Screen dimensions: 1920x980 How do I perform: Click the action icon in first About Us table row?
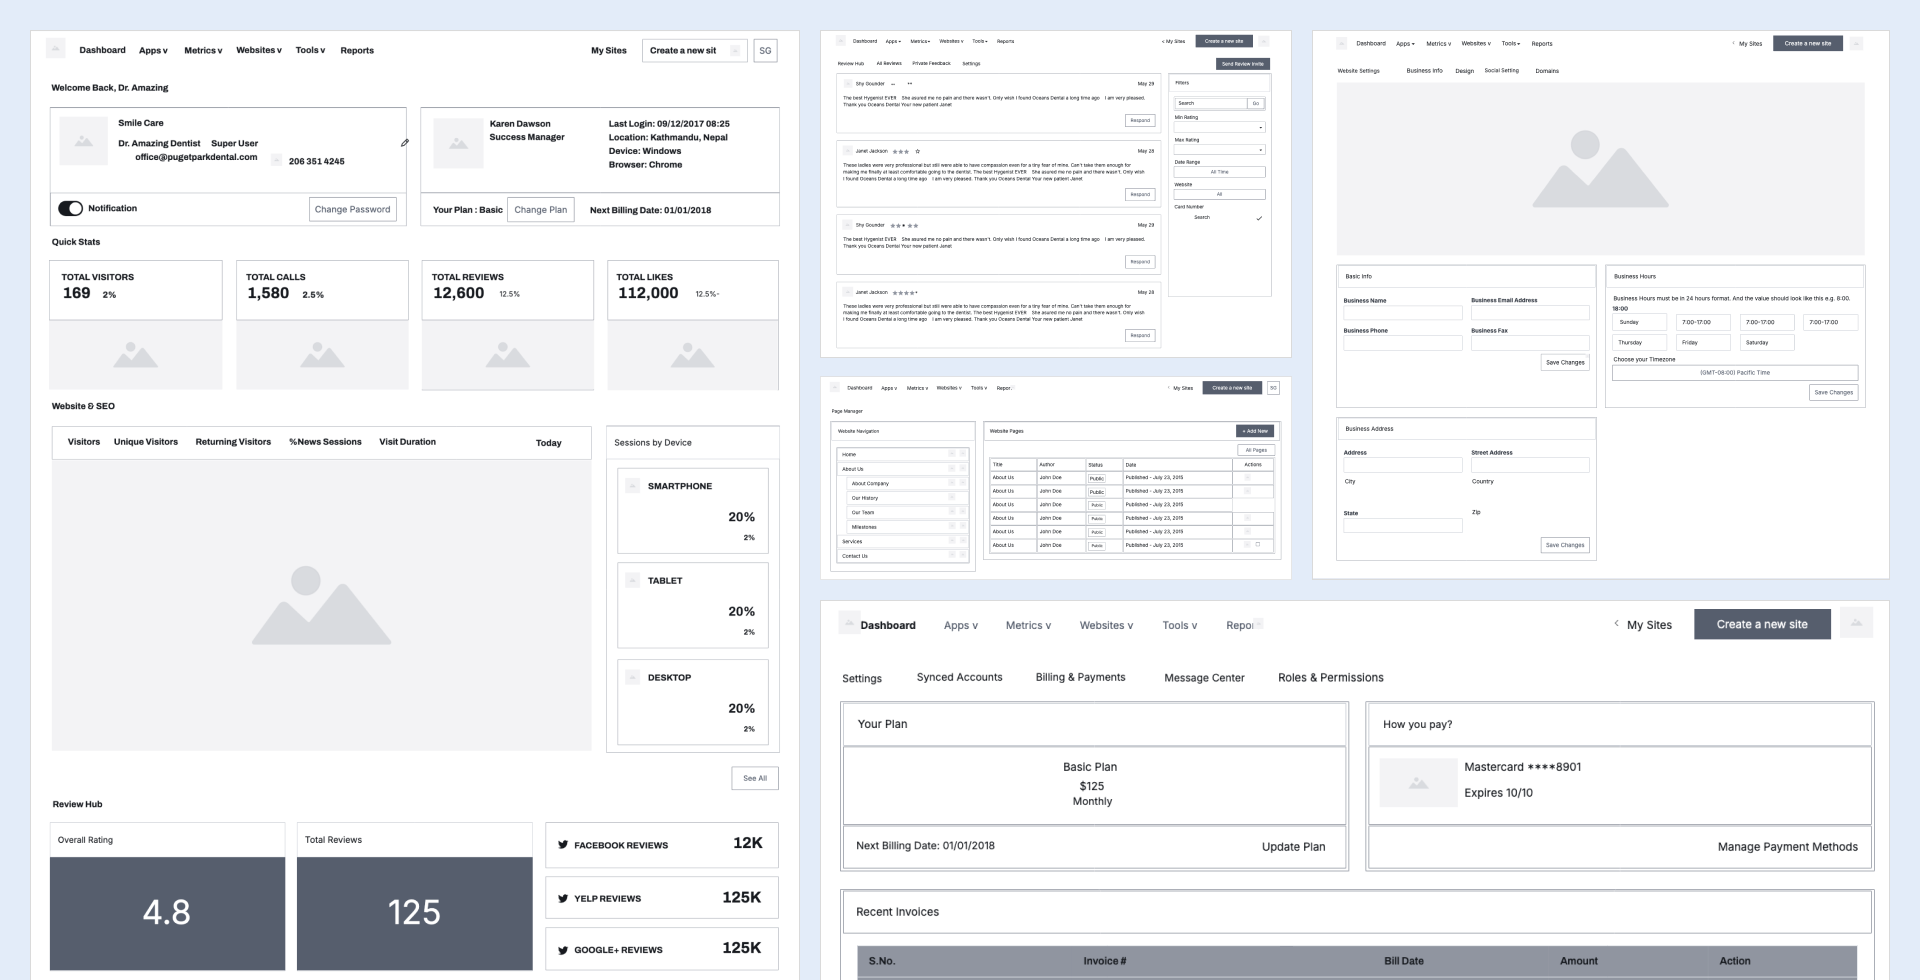pos(1247,477)
